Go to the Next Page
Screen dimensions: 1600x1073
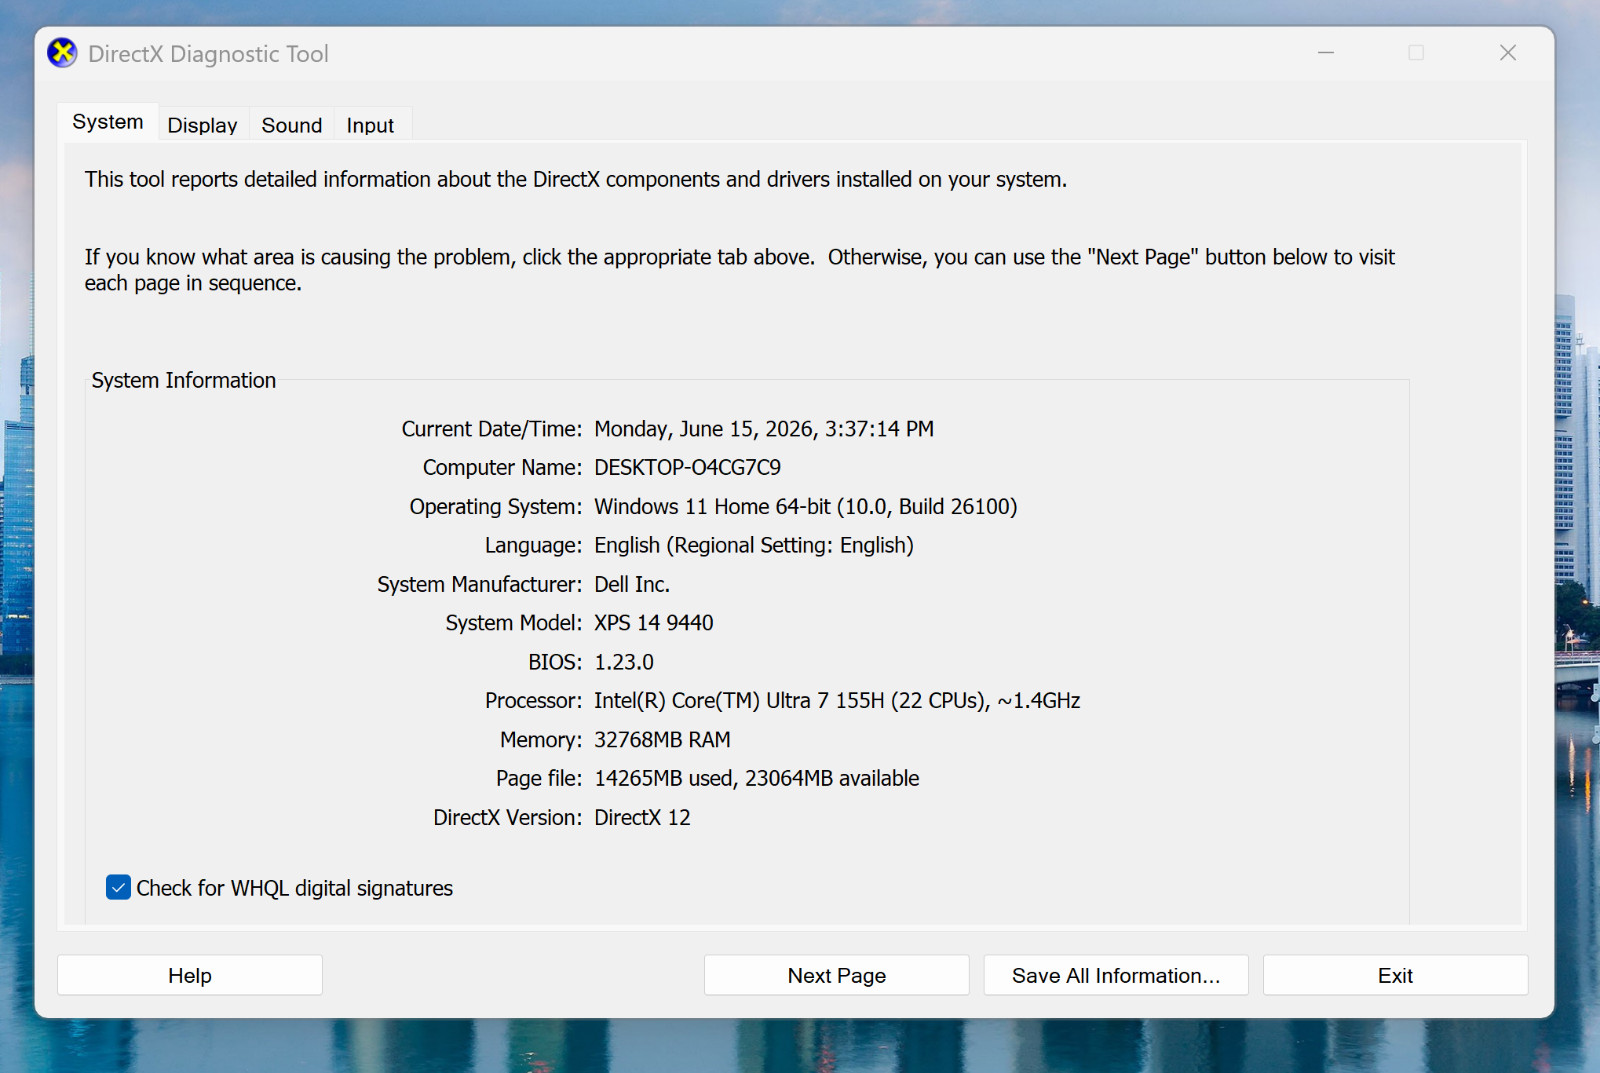pyautogui.click(x=837, y=975)
